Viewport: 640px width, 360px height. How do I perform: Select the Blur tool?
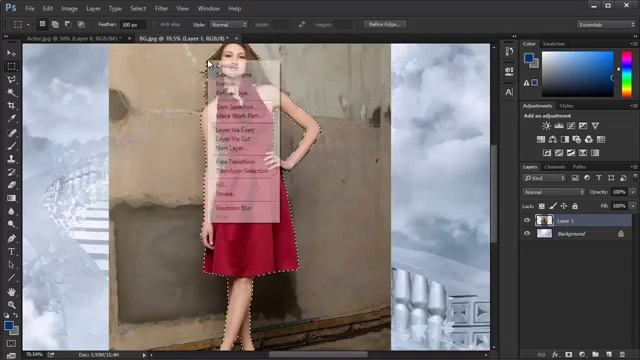point(11,211)
